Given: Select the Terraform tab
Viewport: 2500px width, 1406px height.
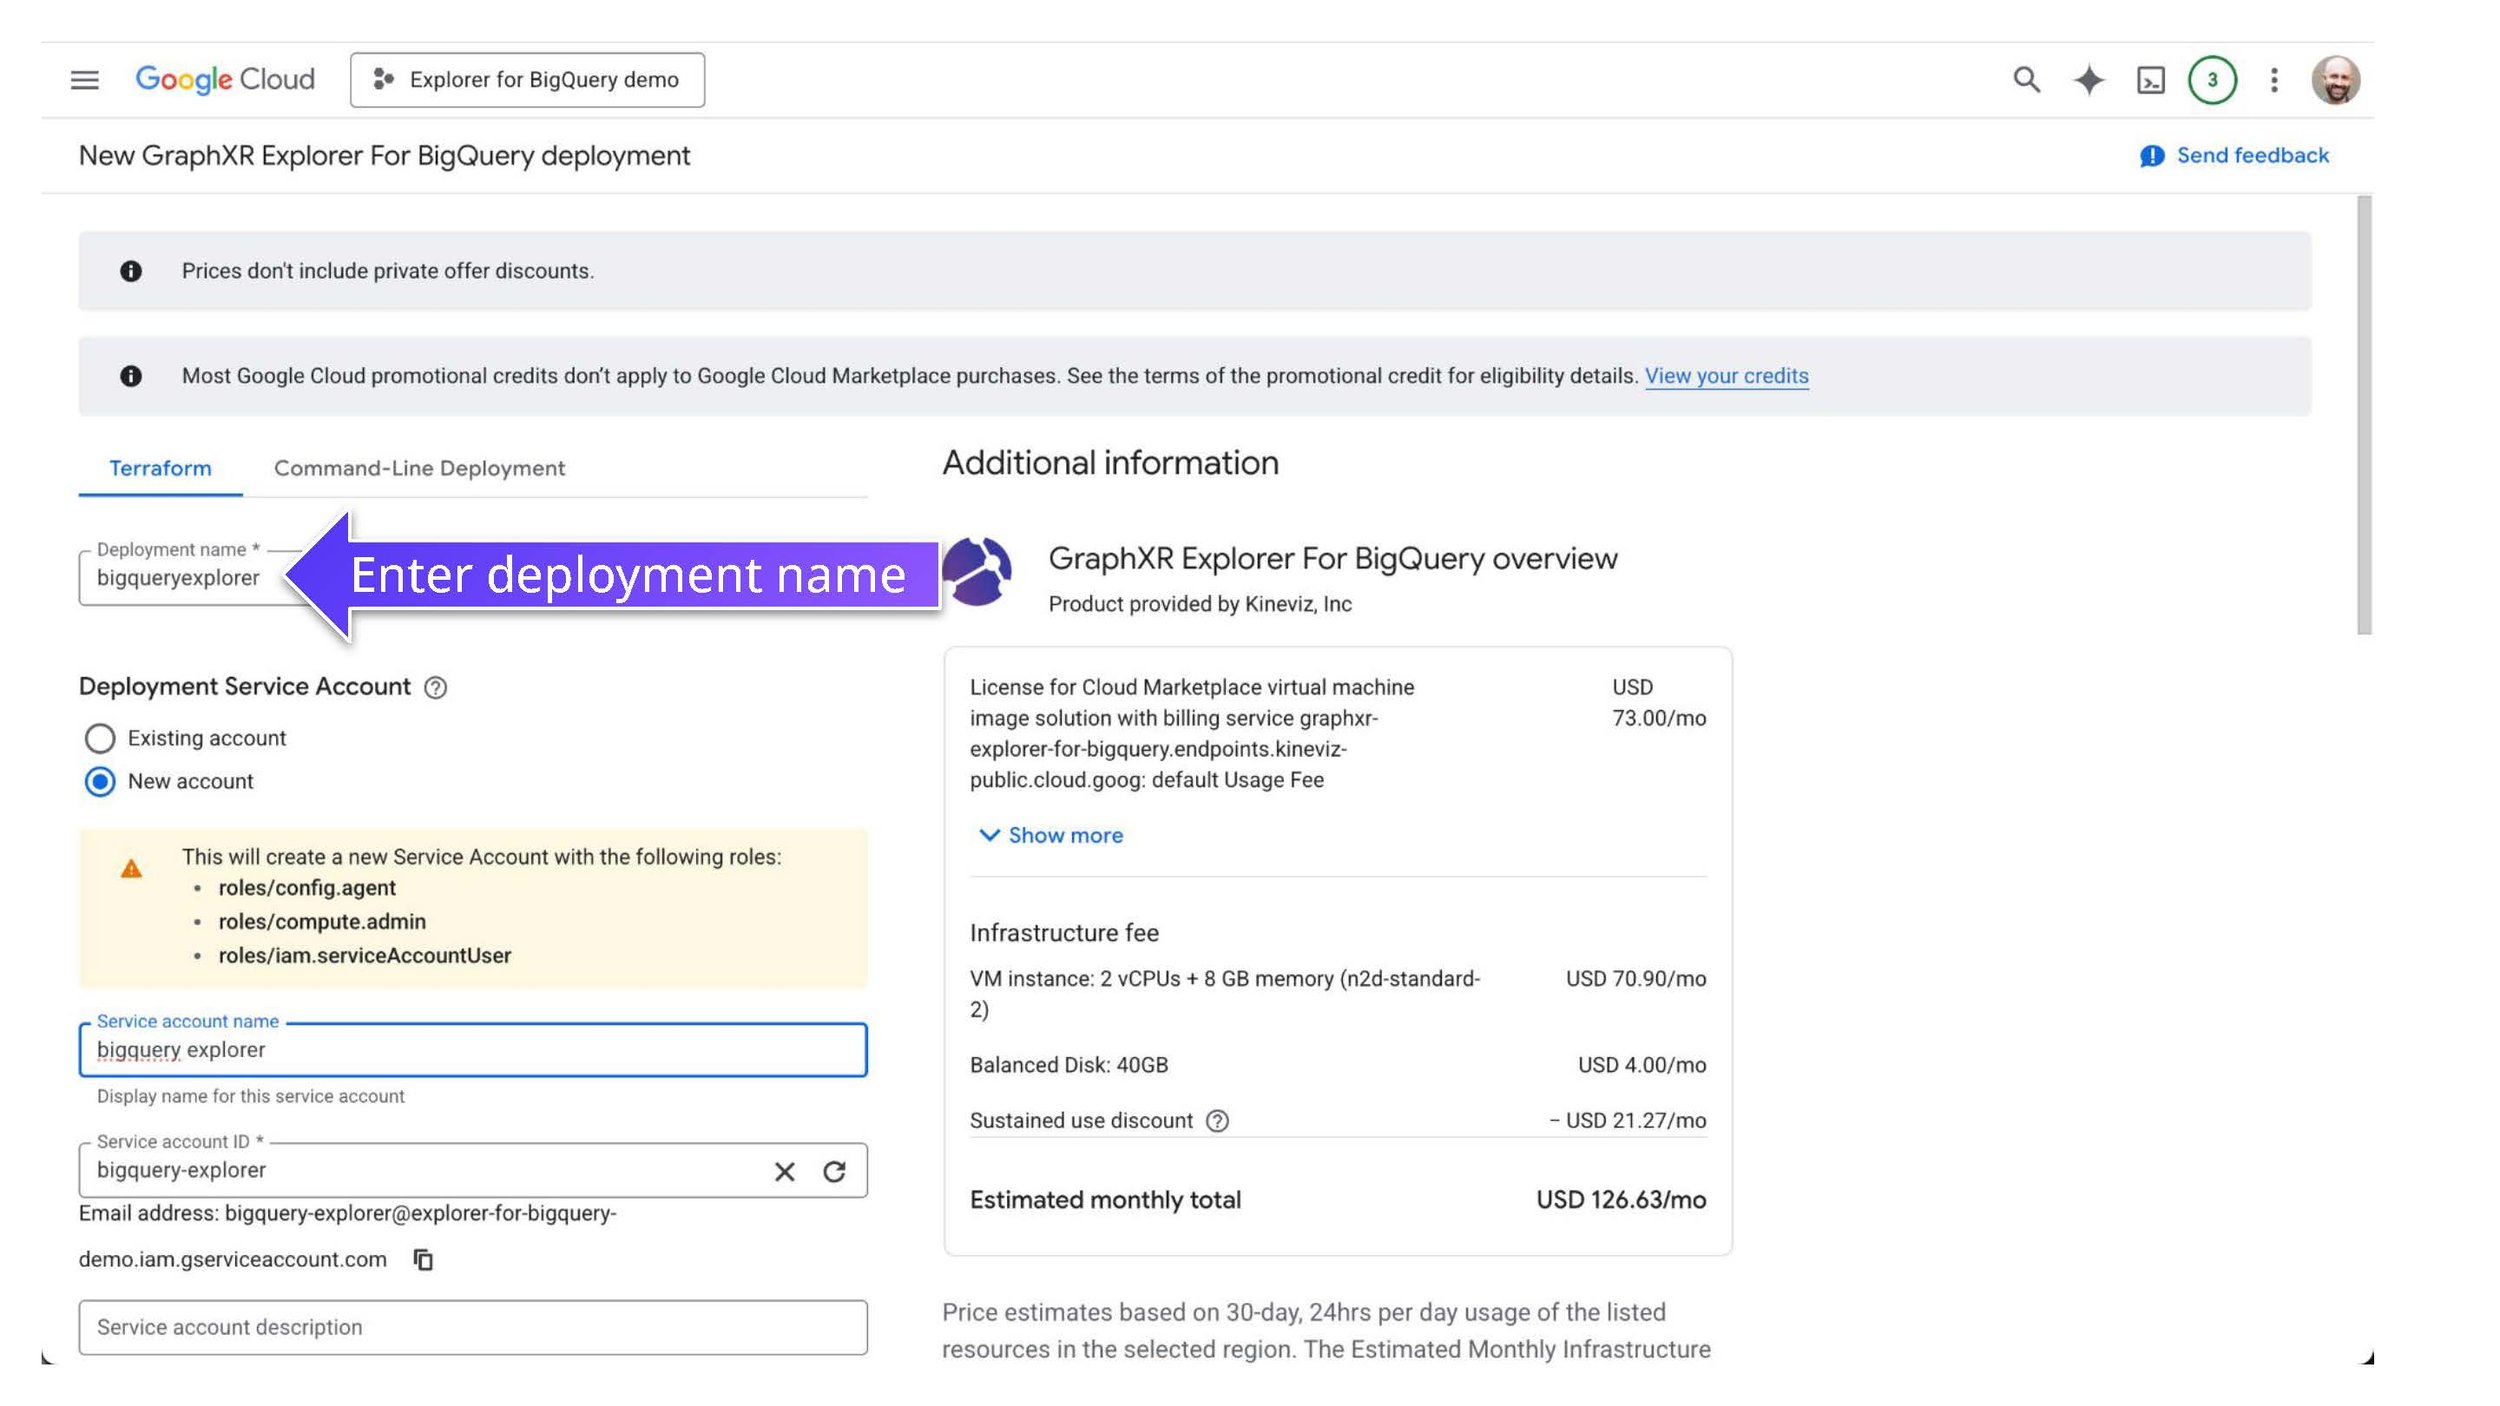Looking at the screenshot, I should tap(160, 469).
